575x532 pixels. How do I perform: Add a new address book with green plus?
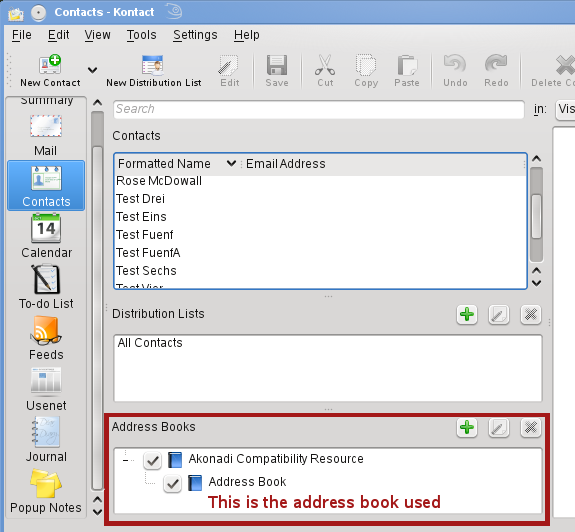pyautogui.click(x=467, y=428)
